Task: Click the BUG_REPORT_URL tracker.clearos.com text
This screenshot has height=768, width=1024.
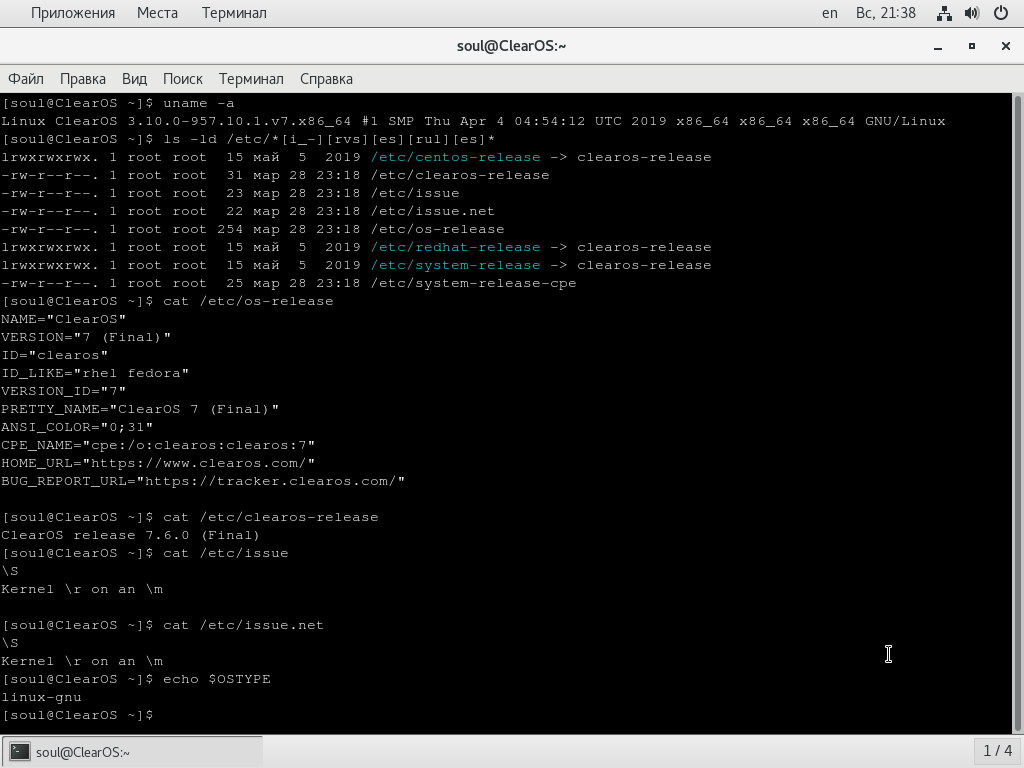Action: (203, 481)
